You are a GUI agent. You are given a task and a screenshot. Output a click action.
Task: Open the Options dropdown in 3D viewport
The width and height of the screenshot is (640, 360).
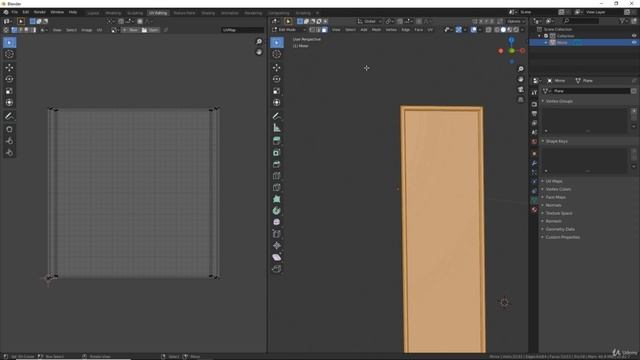pyautogui.click(x=516, y=21)
